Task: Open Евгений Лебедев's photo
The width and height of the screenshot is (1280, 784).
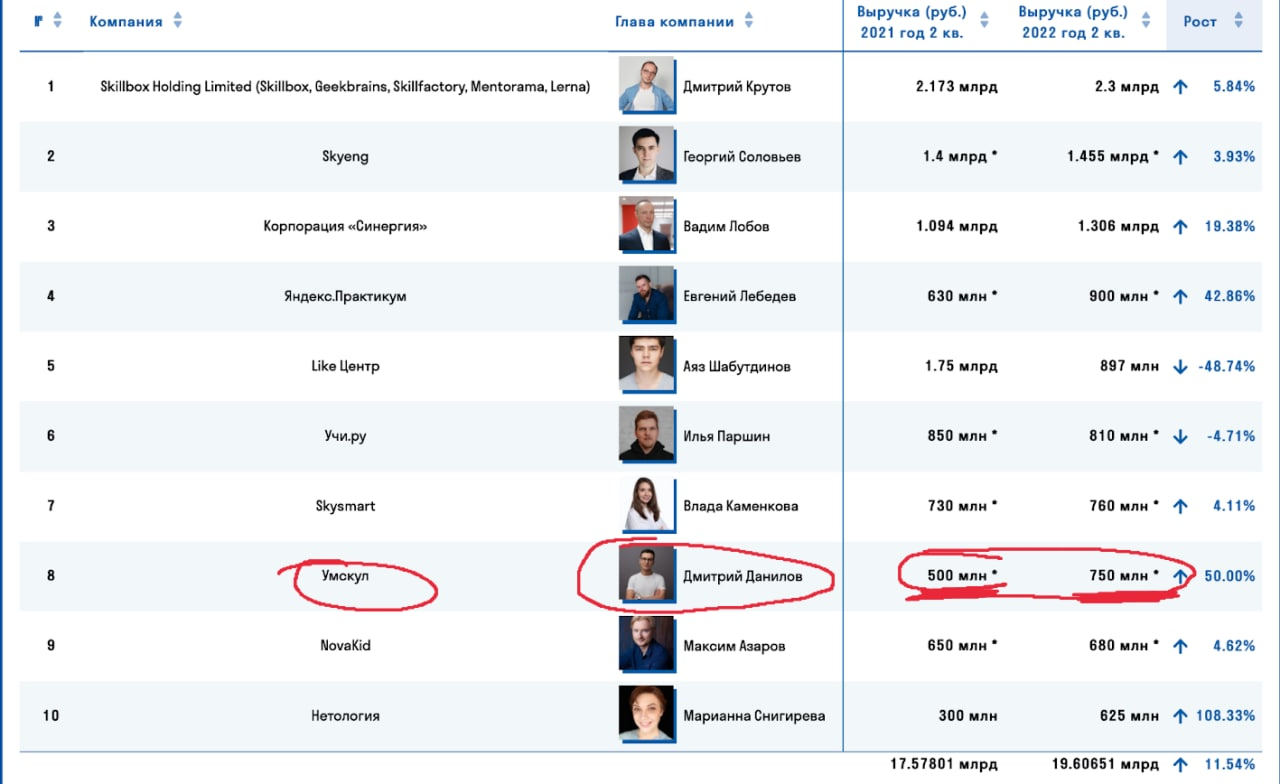Action: pyautogui.click(x=646, y=294)
